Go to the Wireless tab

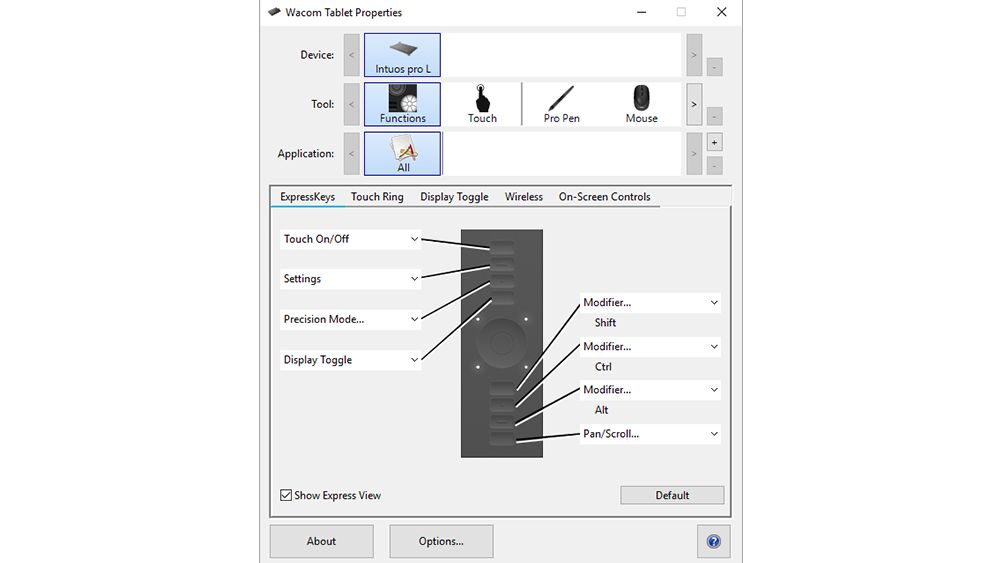coord(524,197)
